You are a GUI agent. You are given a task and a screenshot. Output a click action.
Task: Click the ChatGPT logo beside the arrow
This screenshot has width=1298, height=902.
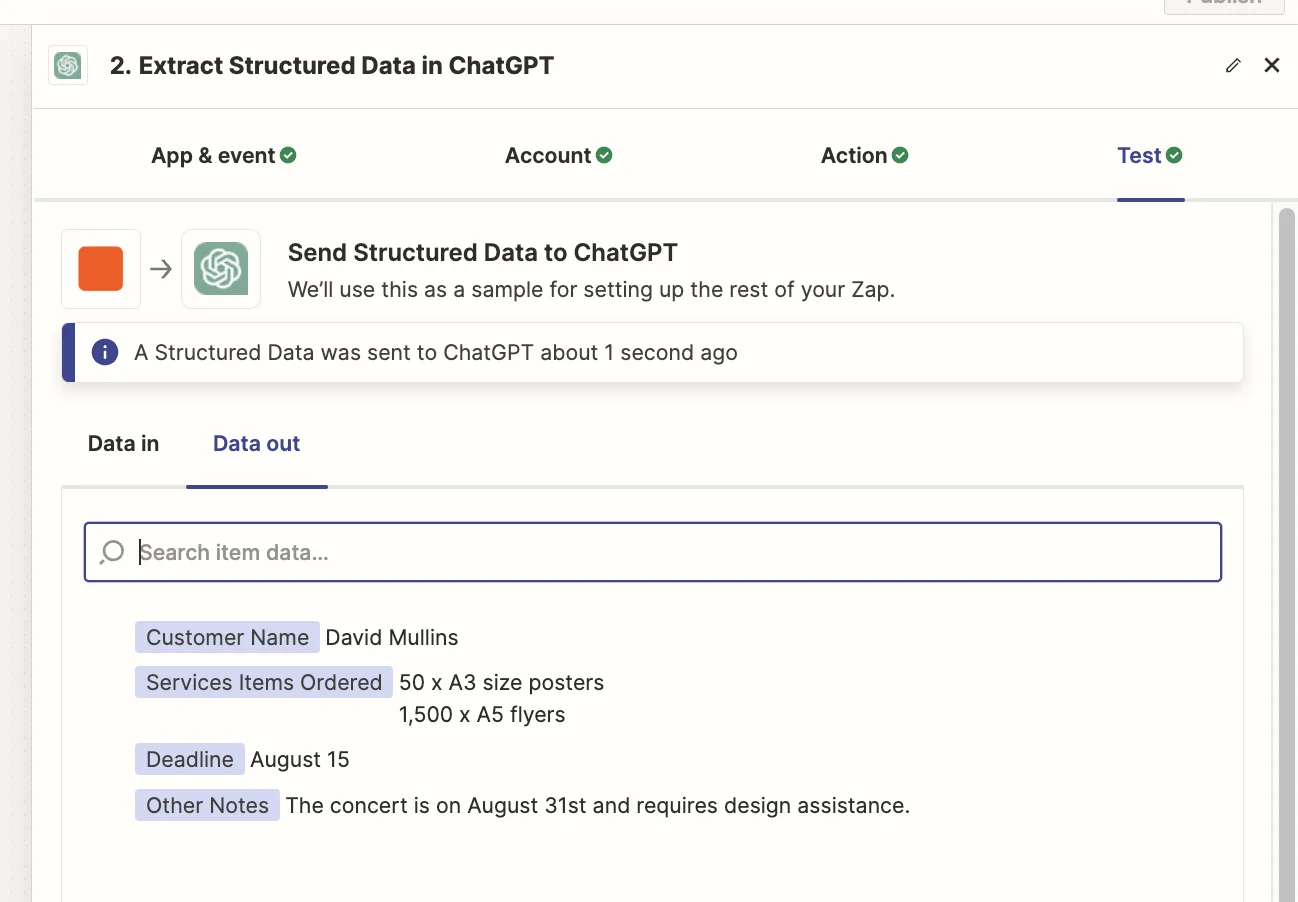coord(221,269)
